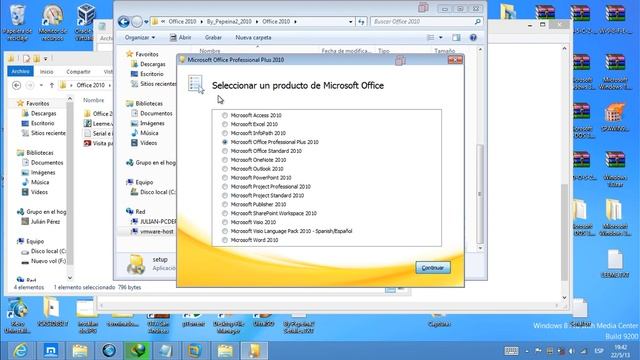Select Documentos in front Explorer libraries

(x=156, y=113)
